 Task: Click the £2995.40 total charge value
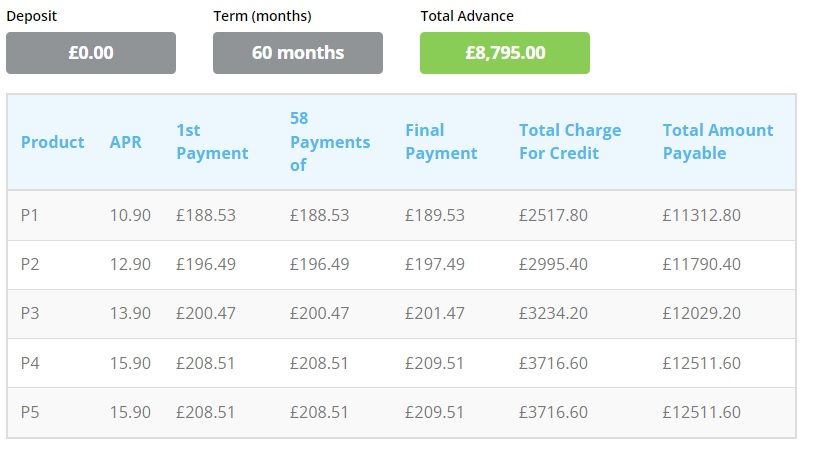pos(553,264)
